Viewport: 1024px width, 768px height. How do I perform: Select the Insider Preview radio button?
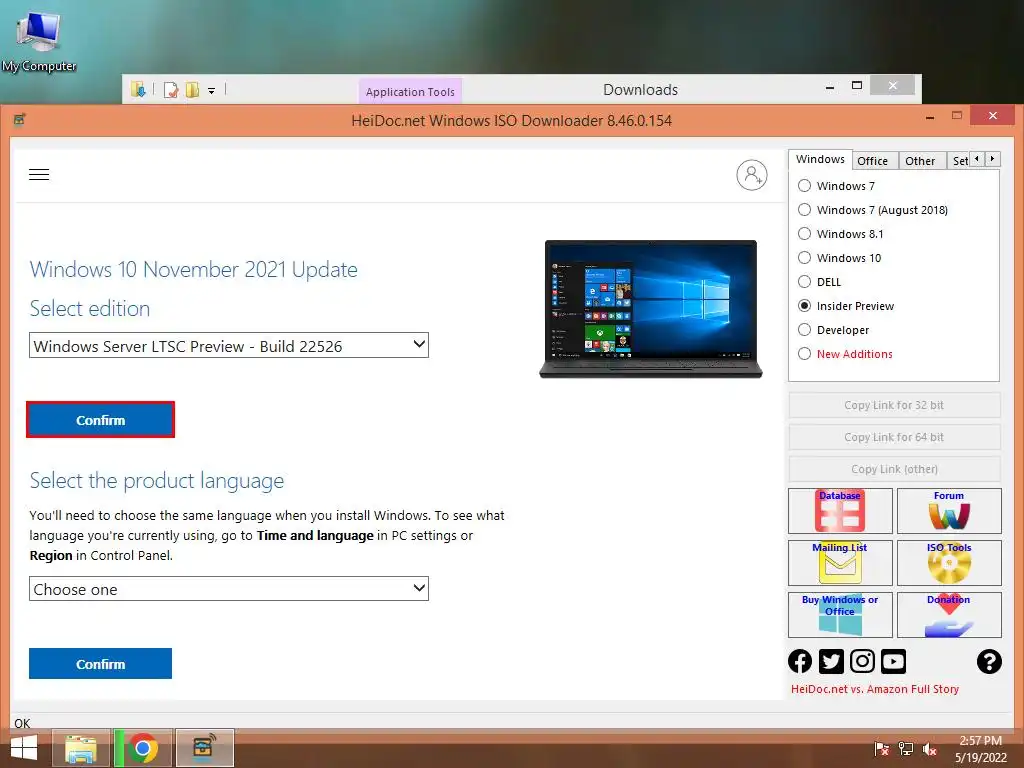coord(805,306)
